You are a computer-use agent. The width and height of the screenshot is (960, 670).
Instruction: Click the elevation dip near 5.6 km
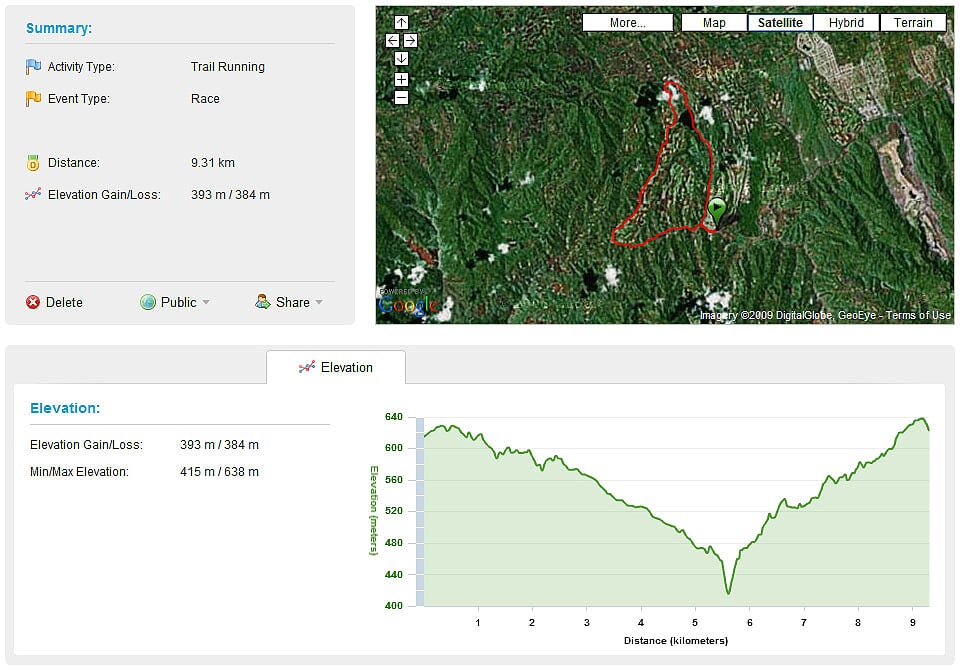point(728,592)
